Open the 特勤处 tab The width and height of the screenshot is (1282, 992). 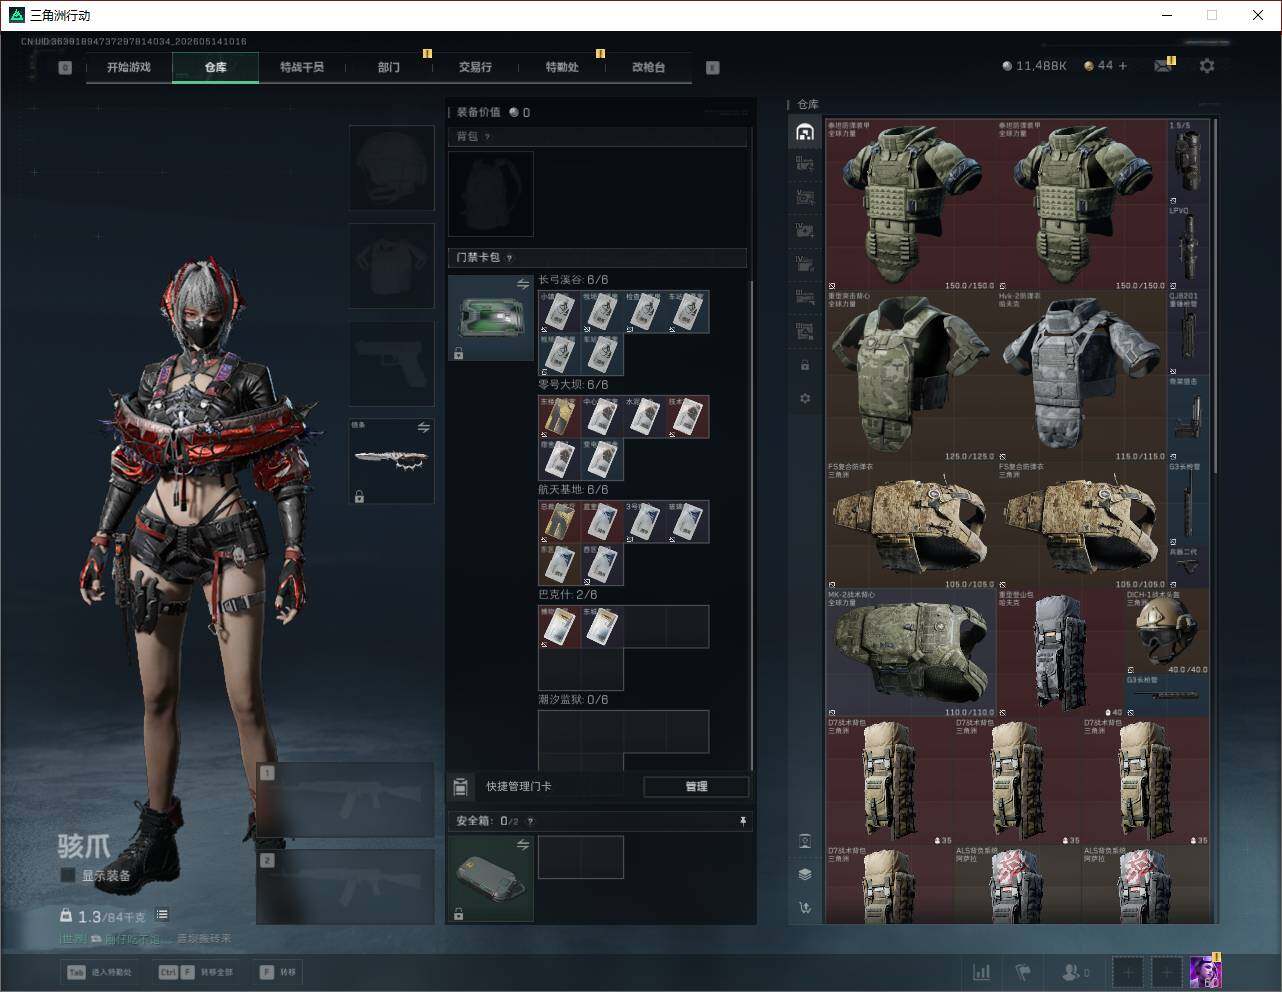coord(562,67)
